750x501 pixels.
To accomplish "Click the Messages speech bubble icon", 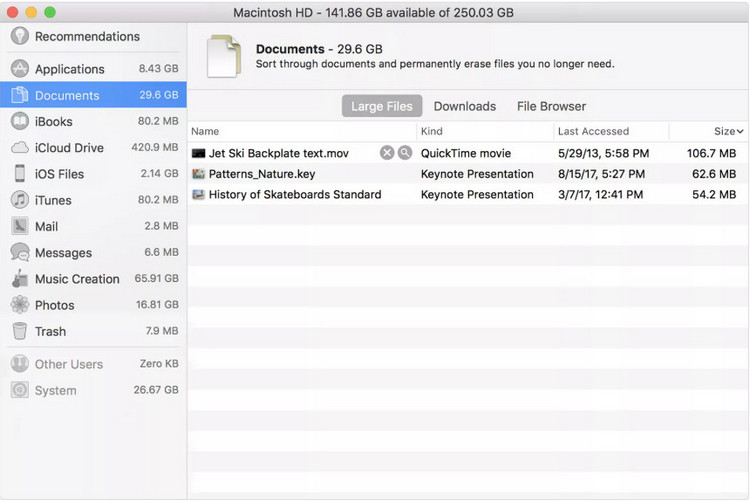I will 20,252.
